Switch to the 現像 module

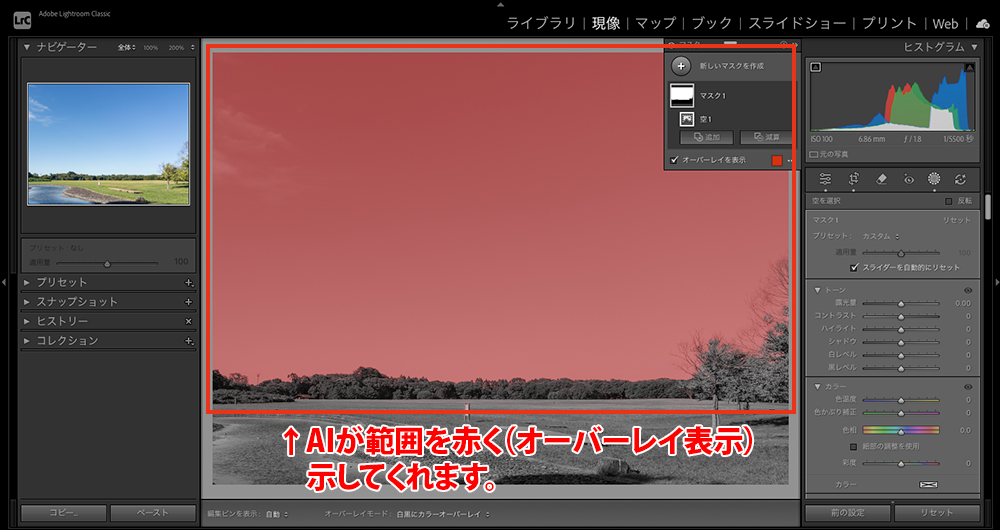pyautogui.click(x=606, y=24)
